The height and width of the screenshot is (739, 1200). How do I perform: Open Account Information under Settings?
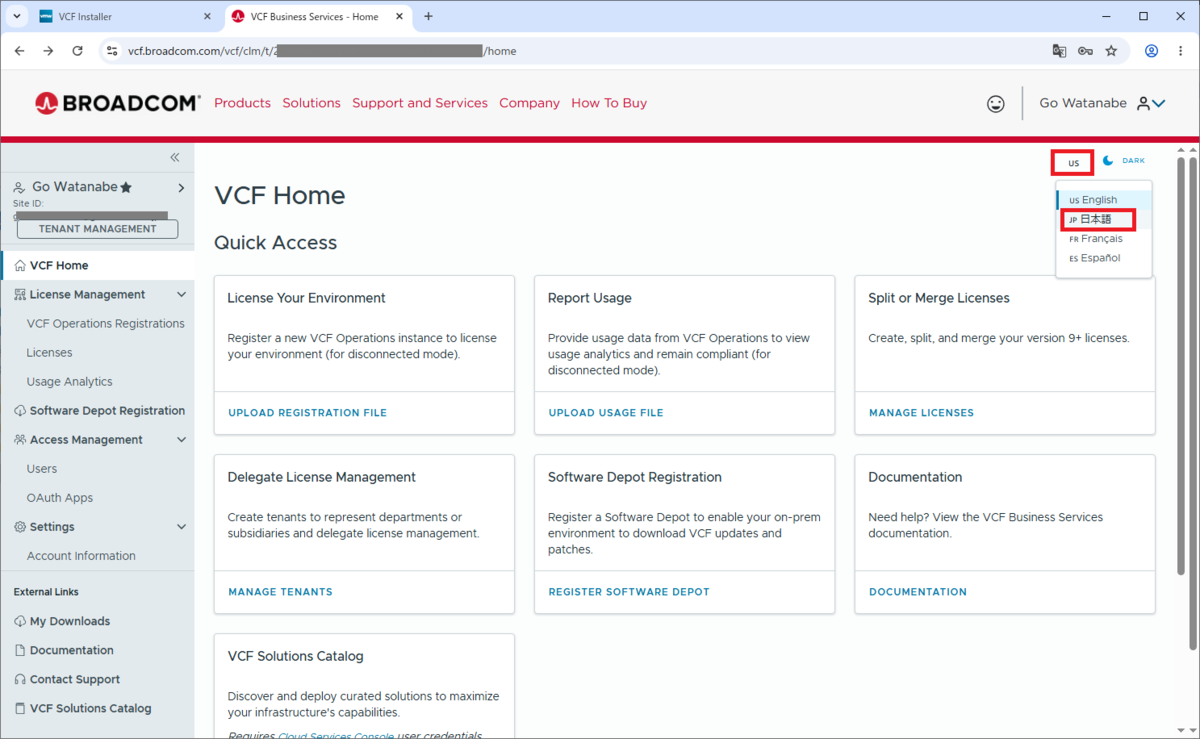[x=81, y=556]
